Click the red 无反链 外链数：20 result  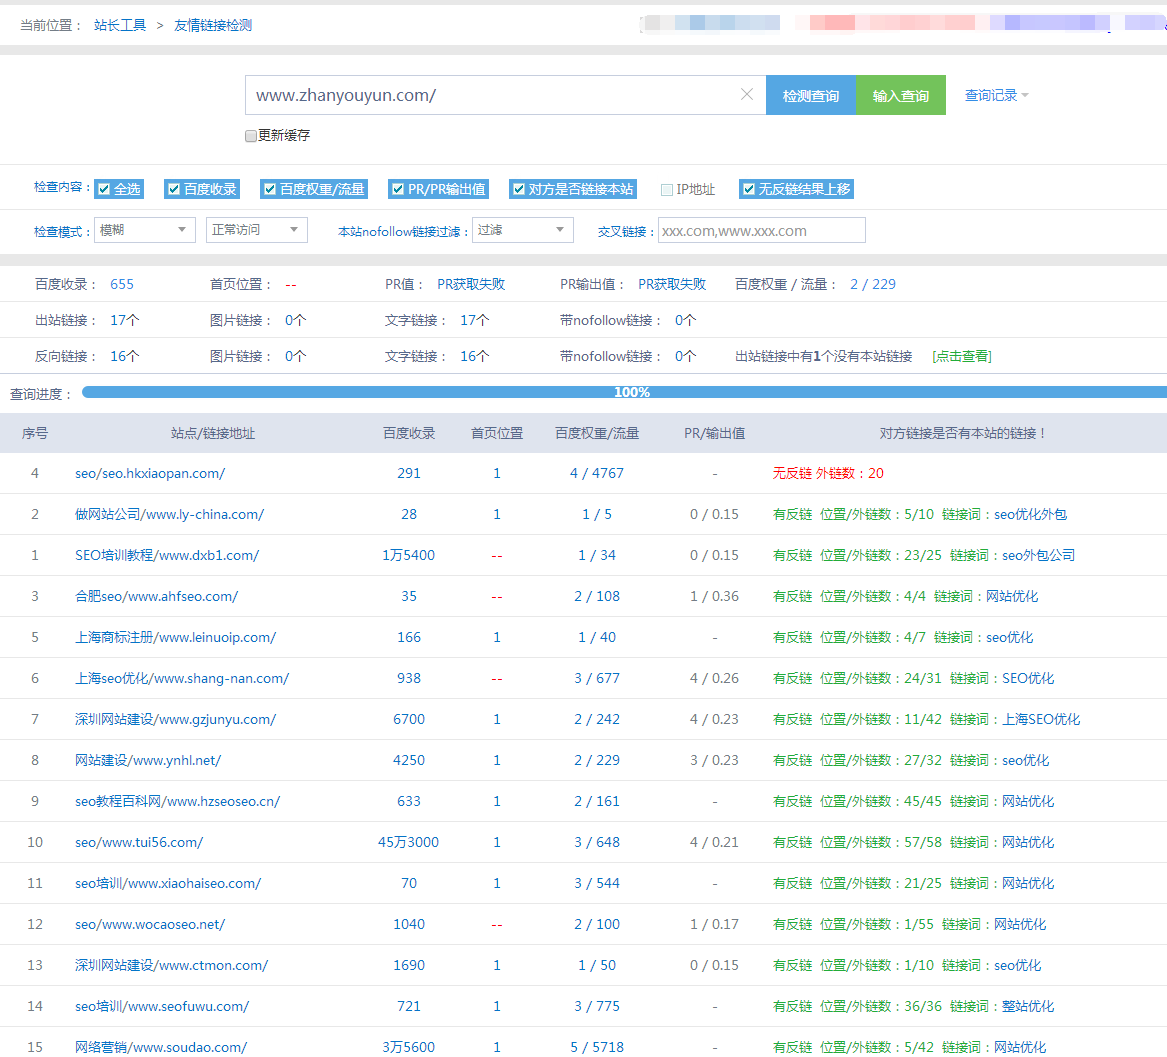[828, 473]
